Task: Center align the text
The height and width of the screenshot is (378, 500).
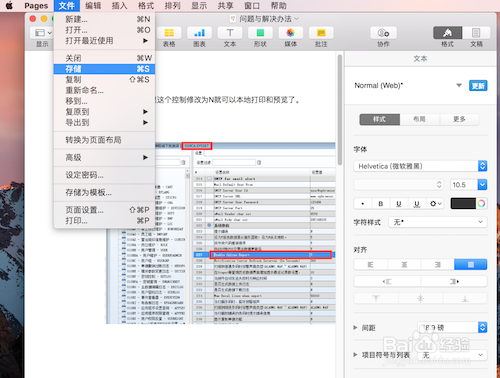Action: point(404,264)
